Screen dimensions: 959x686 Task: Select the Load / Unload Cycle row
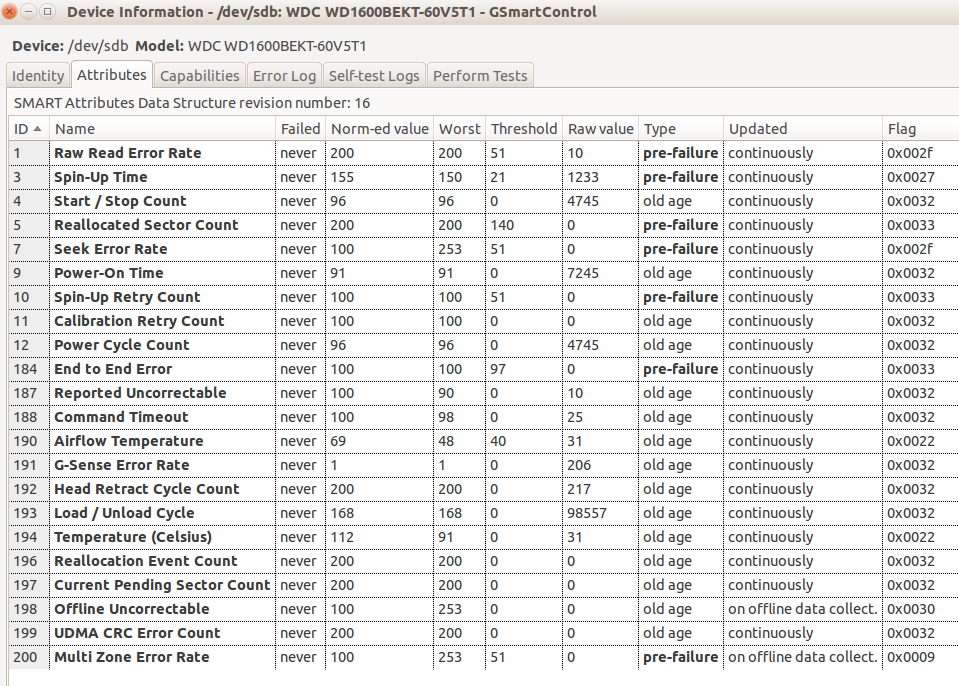[483, 513]
